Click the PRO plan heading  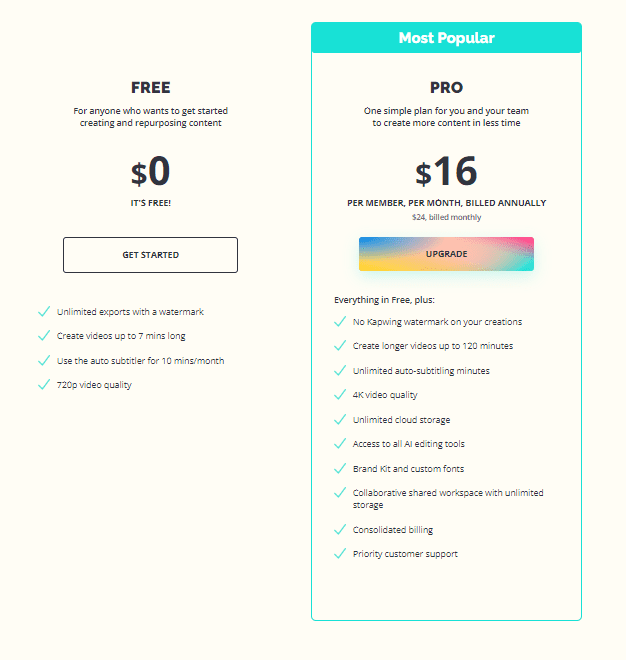(446, 88)
